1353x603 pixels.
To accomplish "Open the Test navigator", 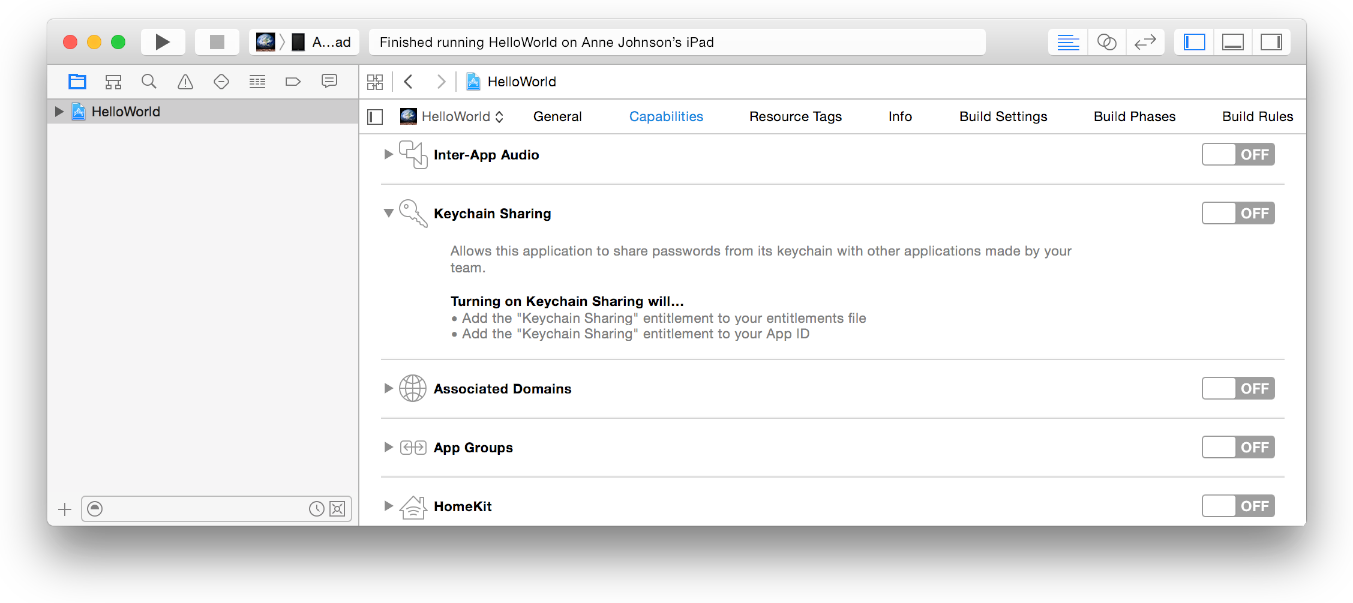I will pyautogui.click(x=221, y=82).
